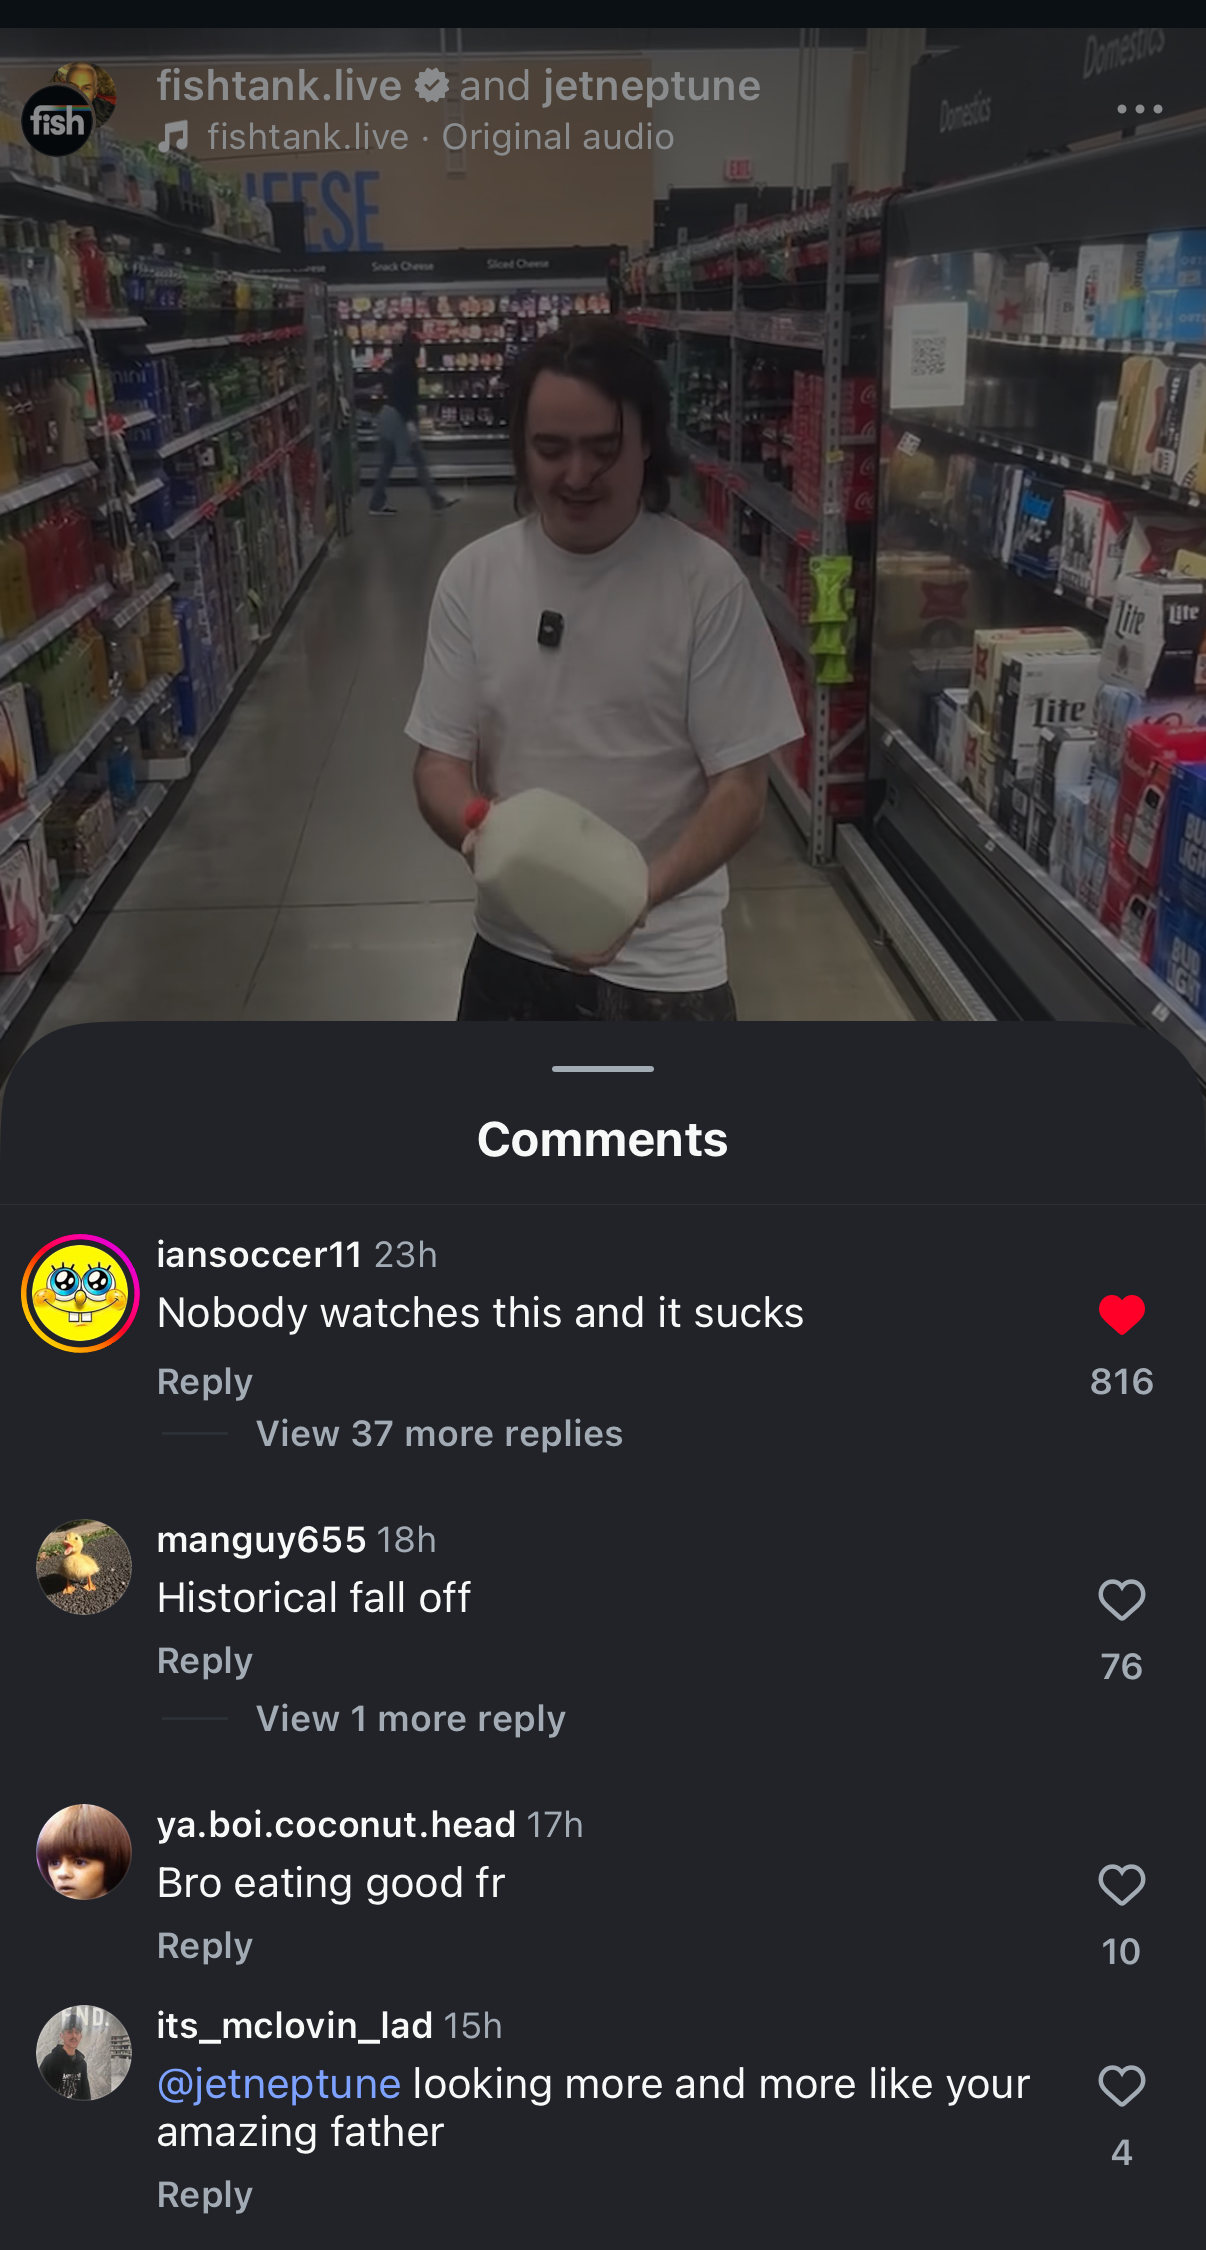Open the three-dot more options menu

1139,109
